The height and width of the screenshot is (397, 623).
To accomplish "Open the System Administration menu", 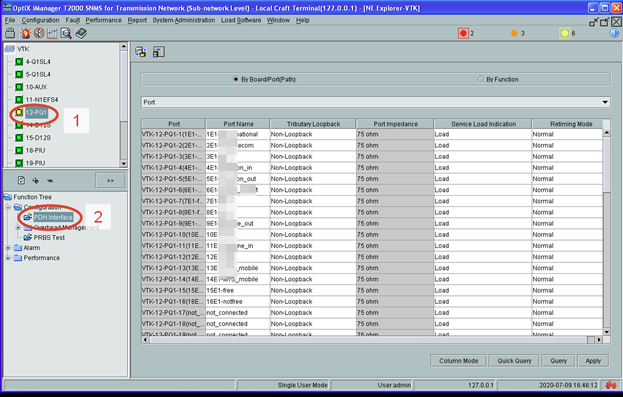I will point(184,20).
